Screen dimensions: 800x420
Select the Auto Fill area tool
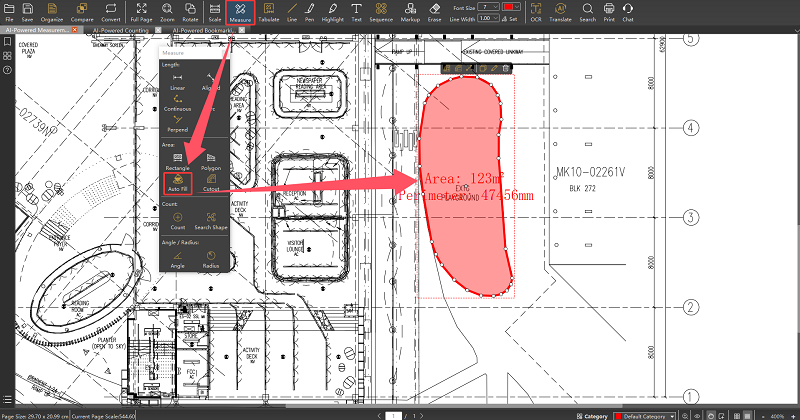click(177, 181)
